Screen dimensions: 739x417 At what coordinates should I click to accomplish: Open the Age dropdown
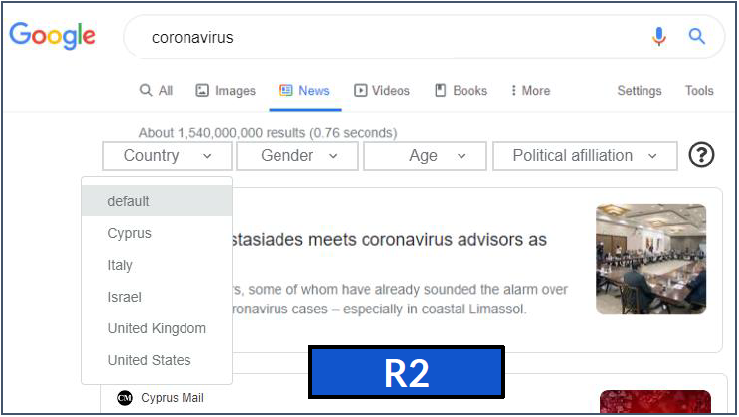[425, 156]
